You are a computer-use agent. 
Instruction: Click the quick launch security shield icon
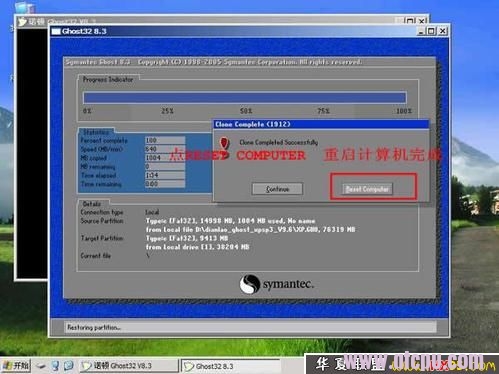[x=55, y=366]
